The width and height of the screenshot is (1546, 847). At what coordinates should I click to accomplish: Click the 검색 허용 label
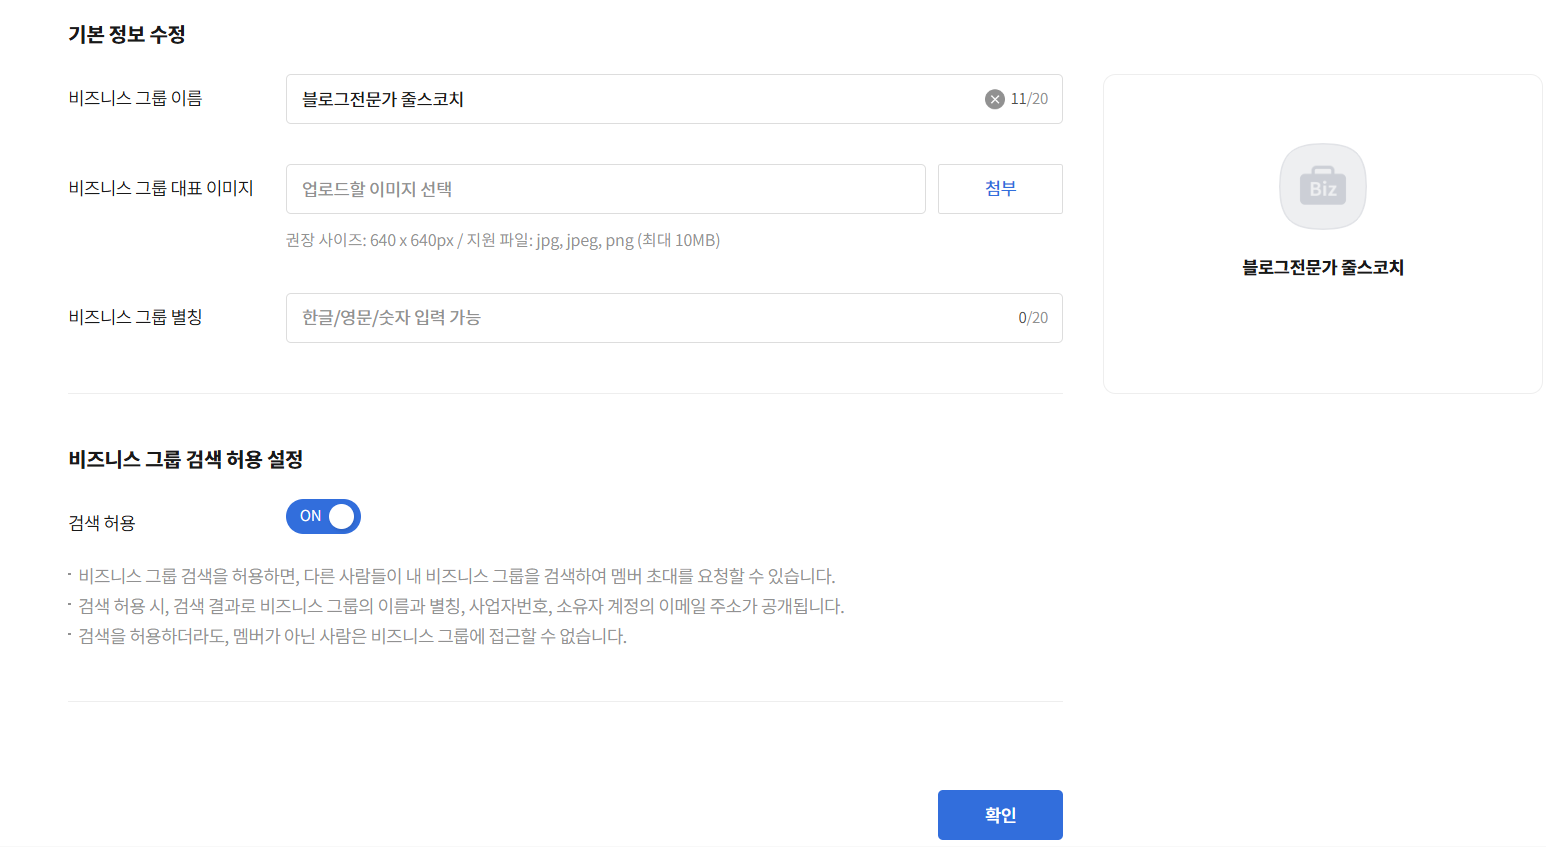coord(102,523)
